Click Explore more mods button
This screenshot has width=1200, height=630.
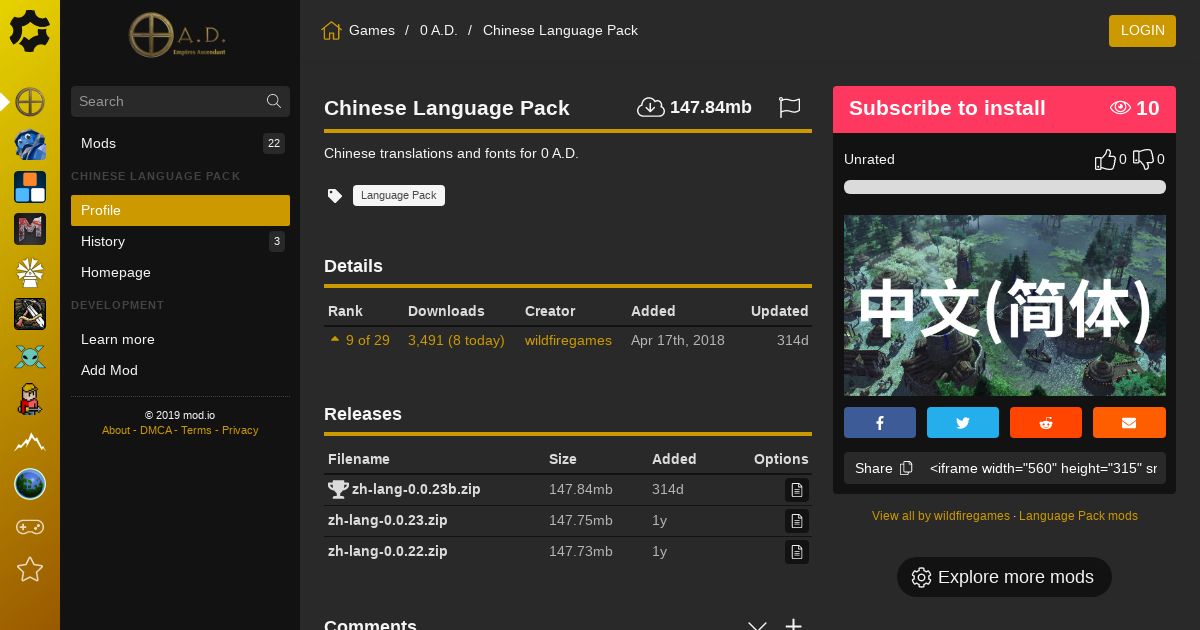click(x=1004, y=577)
